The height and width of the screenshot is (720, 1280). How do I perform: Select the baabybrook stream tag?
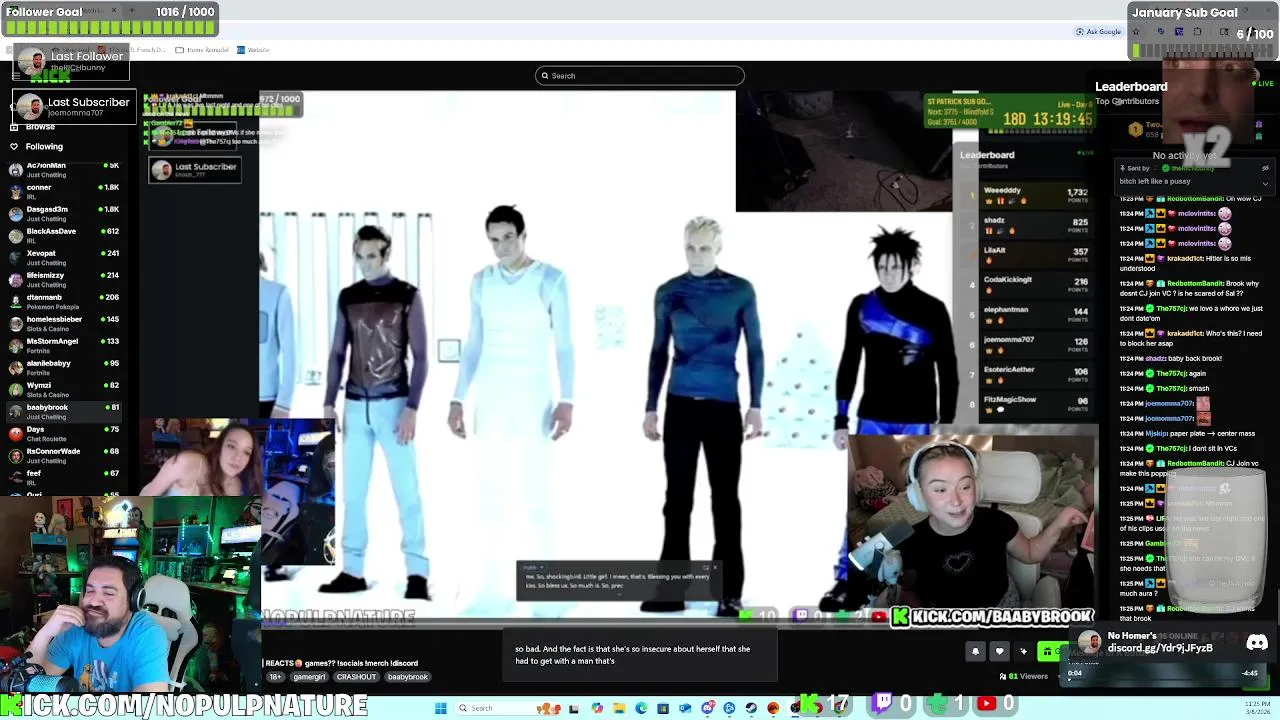pyautogui.click(x=407, y=677)
